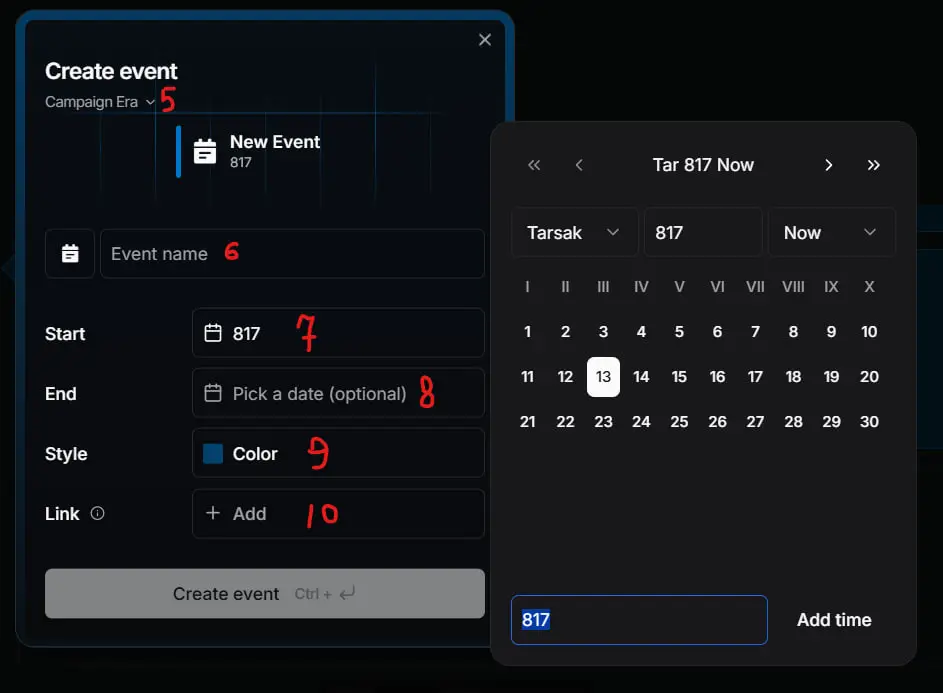Add a link with the Add button

(338, 513)
